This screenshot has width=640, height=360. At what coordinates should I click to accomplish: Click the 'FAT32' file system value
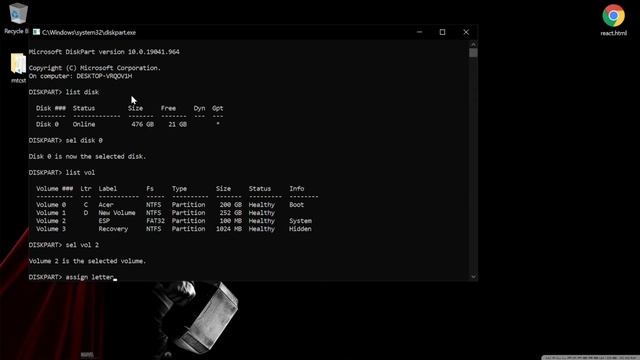coord(155,221)
